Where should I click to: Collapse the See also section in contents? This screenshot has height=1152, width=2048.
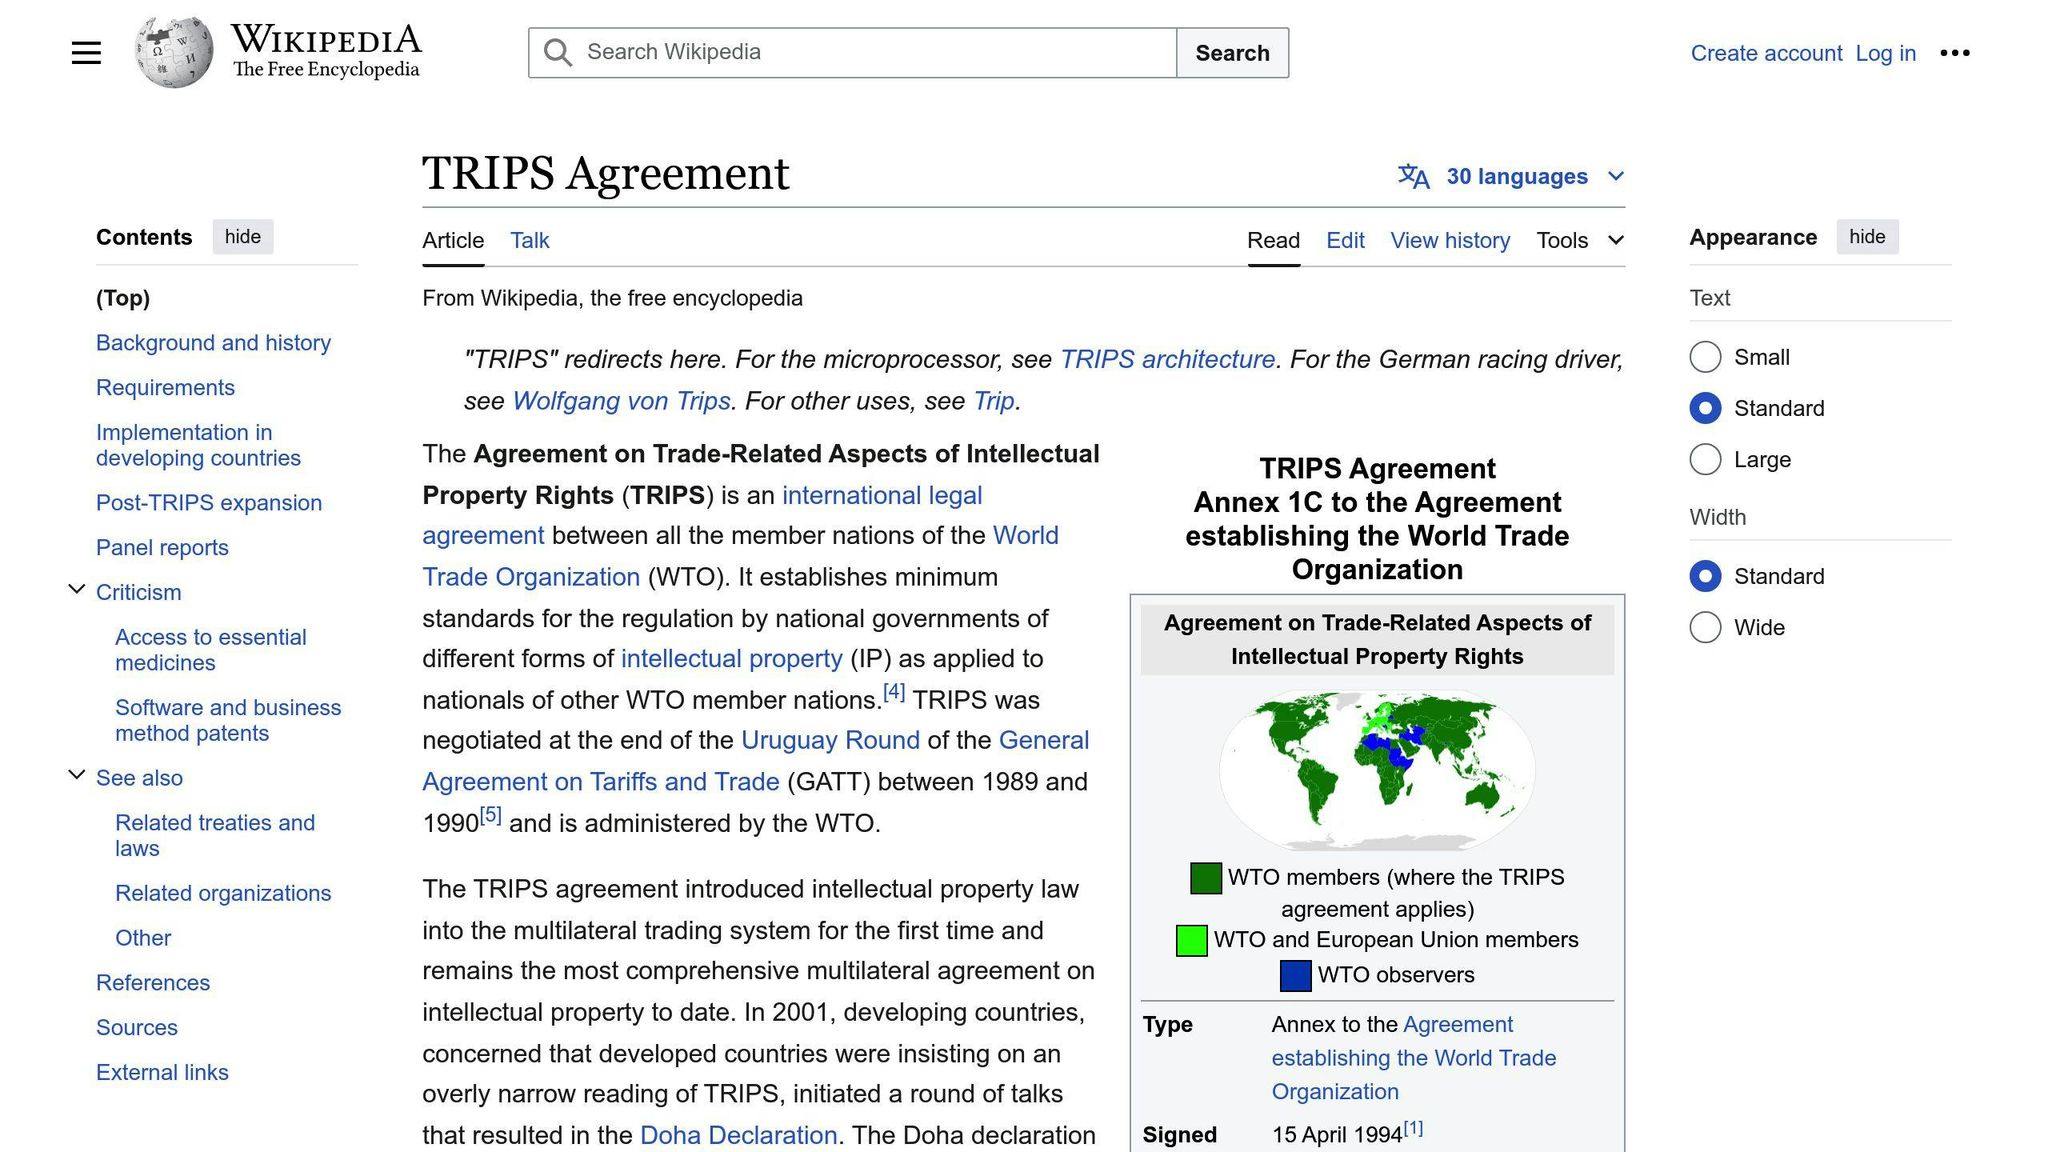(76, 776)
